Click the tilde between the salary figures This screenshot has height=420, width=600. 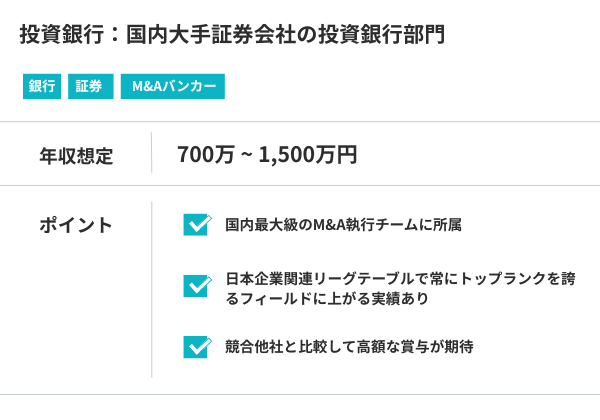[x=244, y=156]
